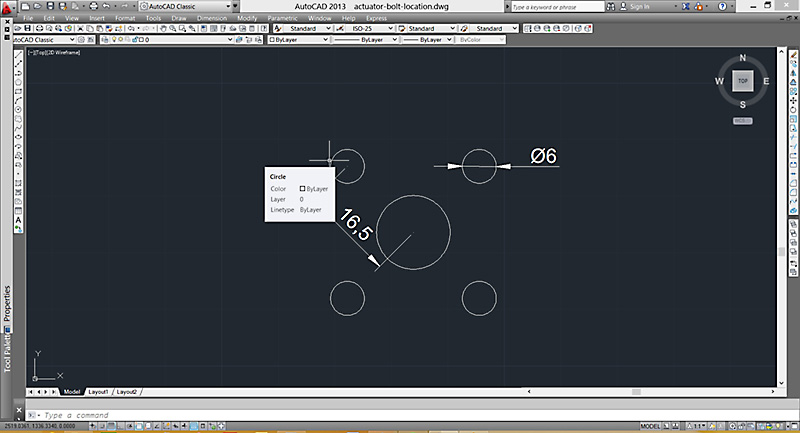Open the Modify menu
The height and width of the screenshot is (433, 800).
coord(247,18)
